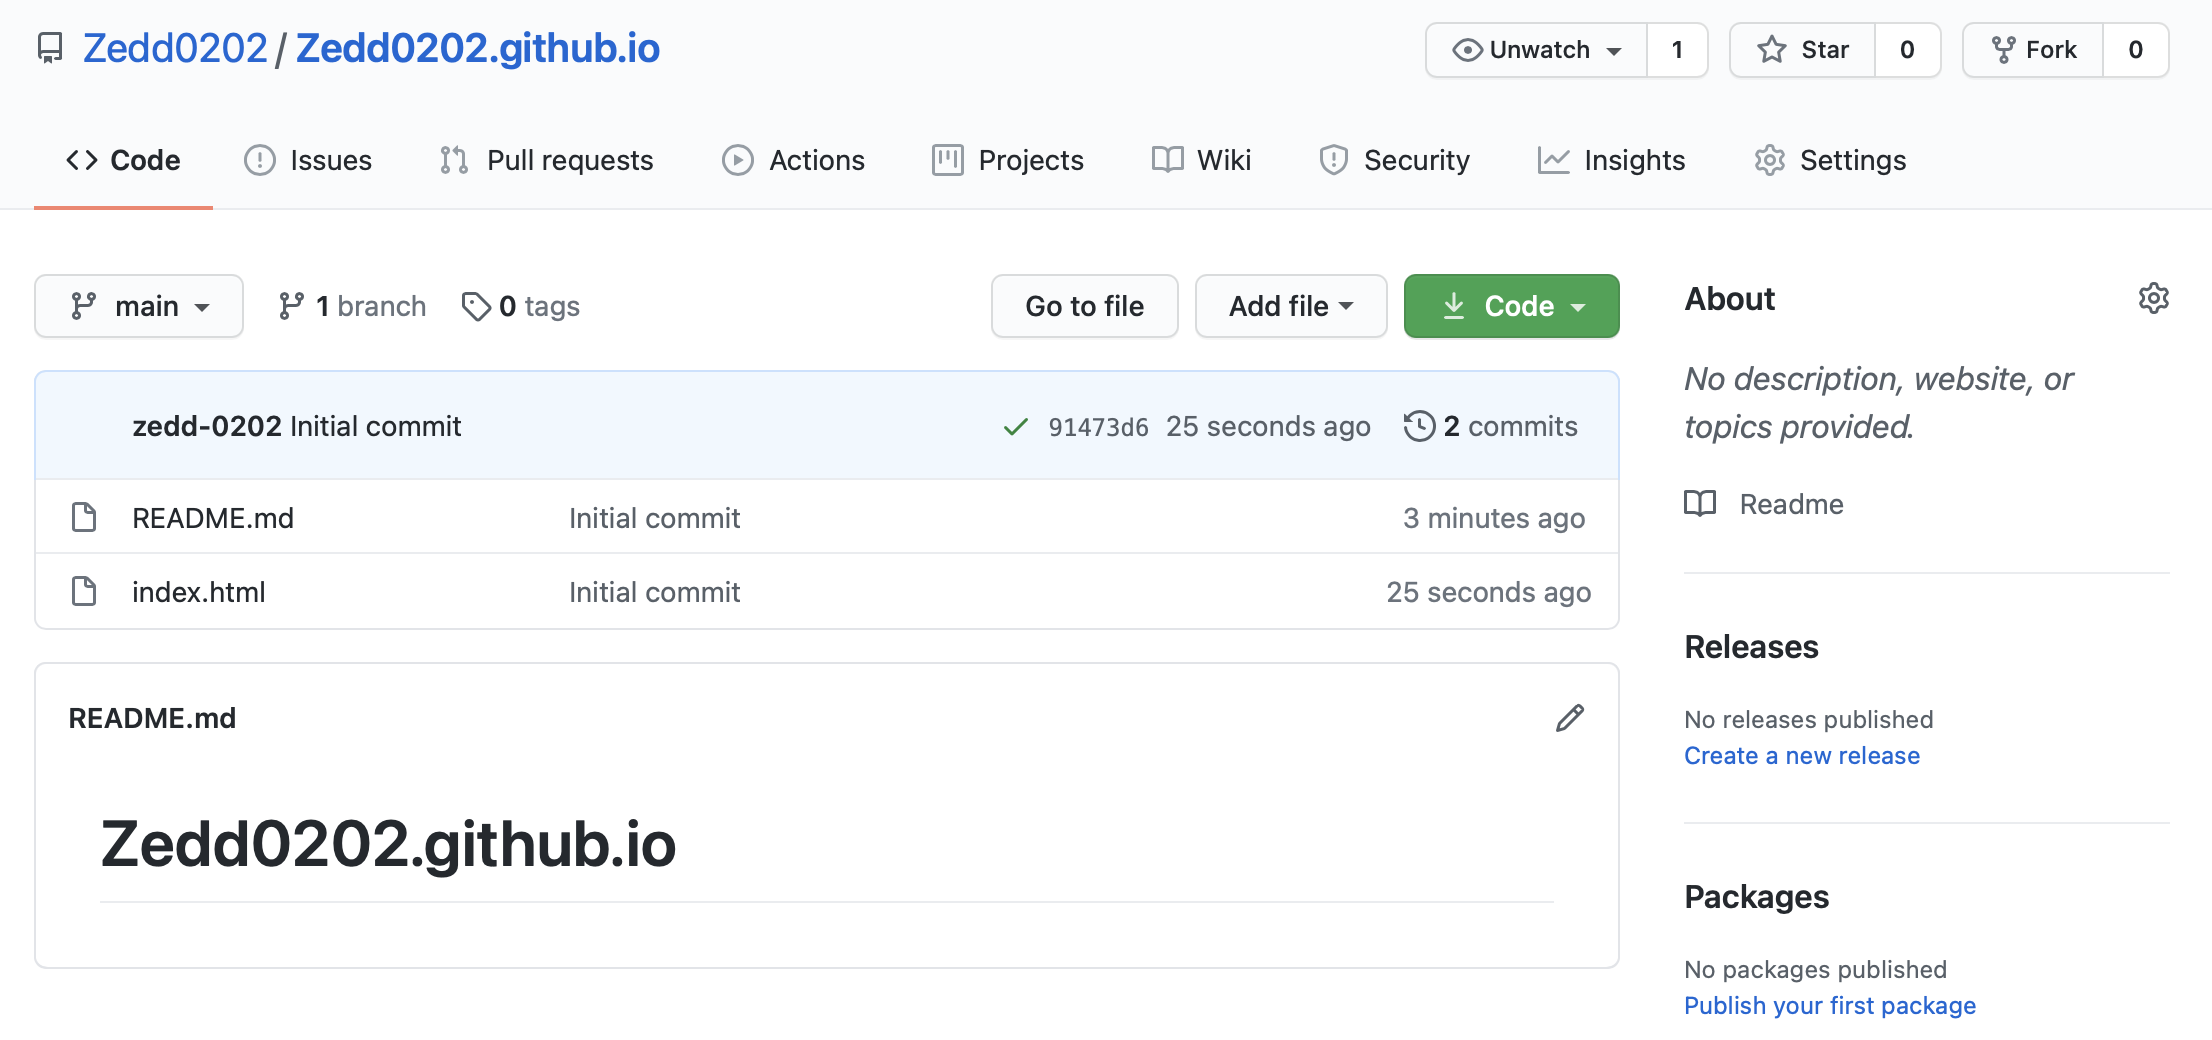Open zedd-0202 author link in commit bar

tap(207, 426)
